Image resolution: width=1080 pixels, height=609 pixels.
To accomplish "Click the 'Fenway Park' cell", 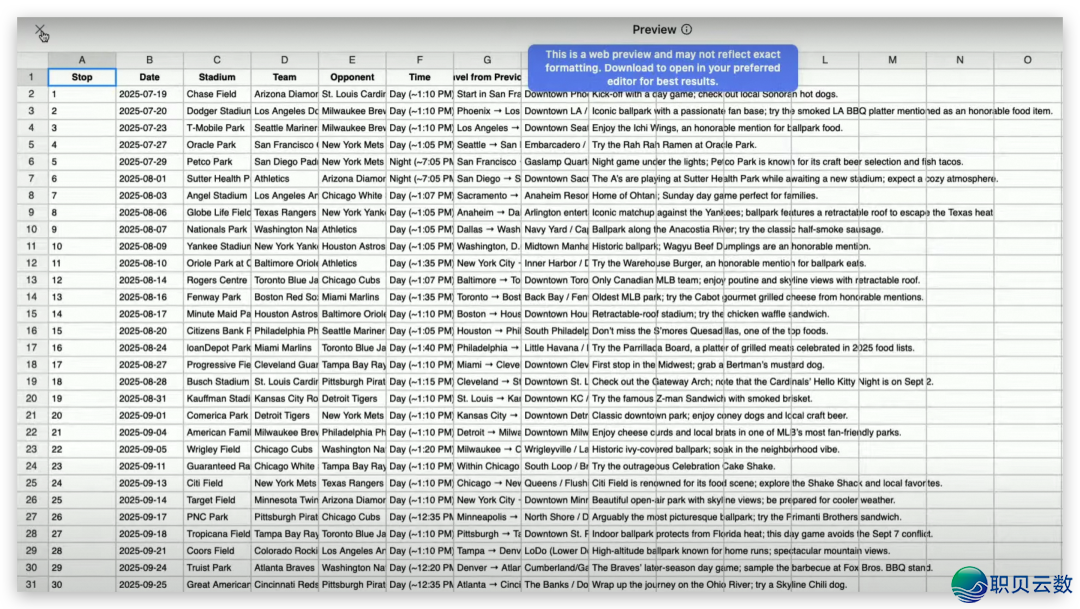I will click(x=217, y=297).
